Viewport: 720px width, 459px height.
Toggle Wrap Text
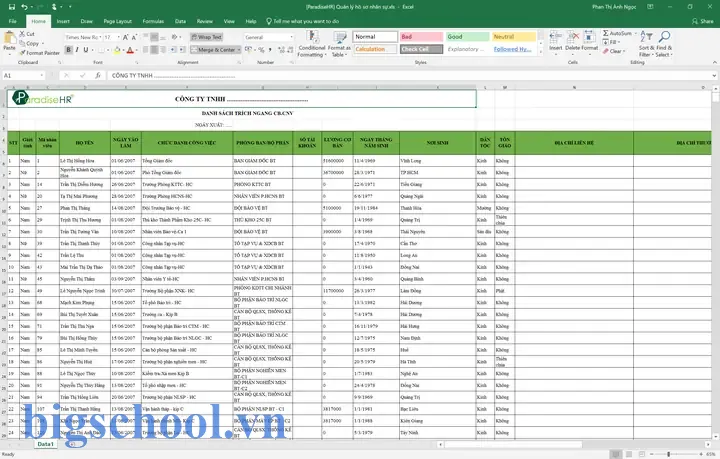207,37
